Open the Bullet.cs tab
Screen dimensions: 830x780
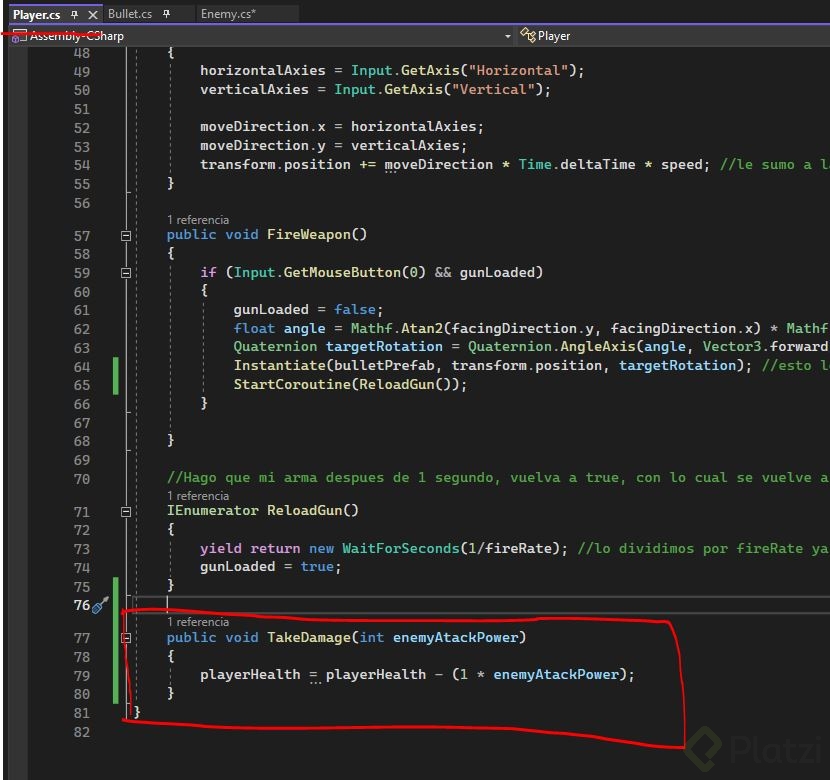[130, 14]
